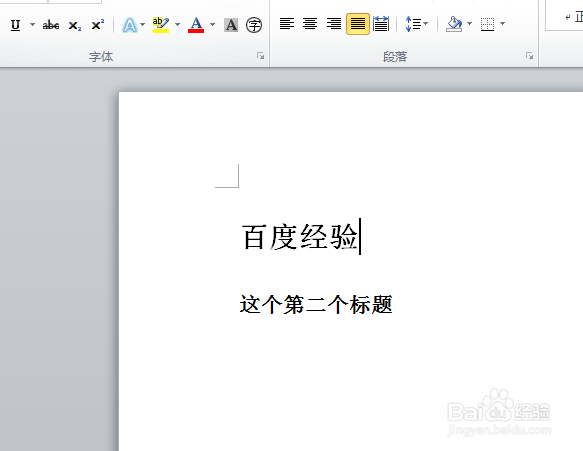The height and width of the screenshot is (451, 583).
Task: Click in title text 百度经验
Action: coord(300,237)
